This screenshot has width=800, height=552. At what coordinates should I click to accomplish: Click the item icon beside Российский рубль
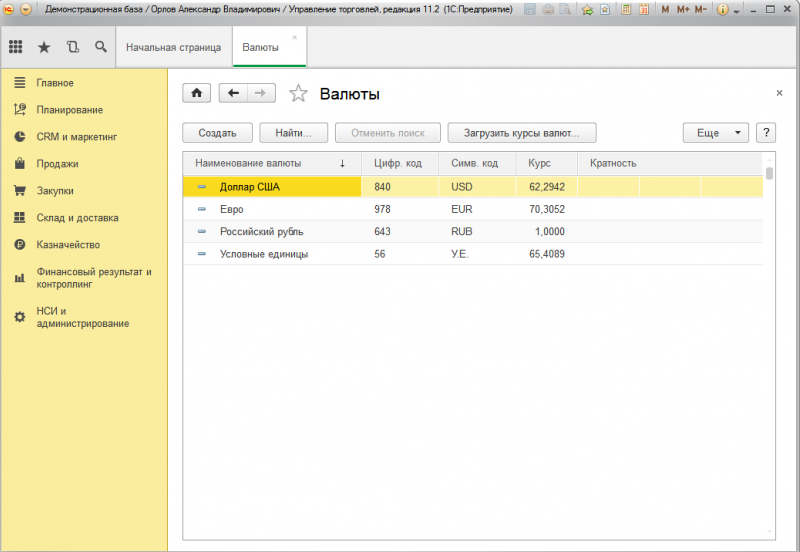(x=202, y=232)
